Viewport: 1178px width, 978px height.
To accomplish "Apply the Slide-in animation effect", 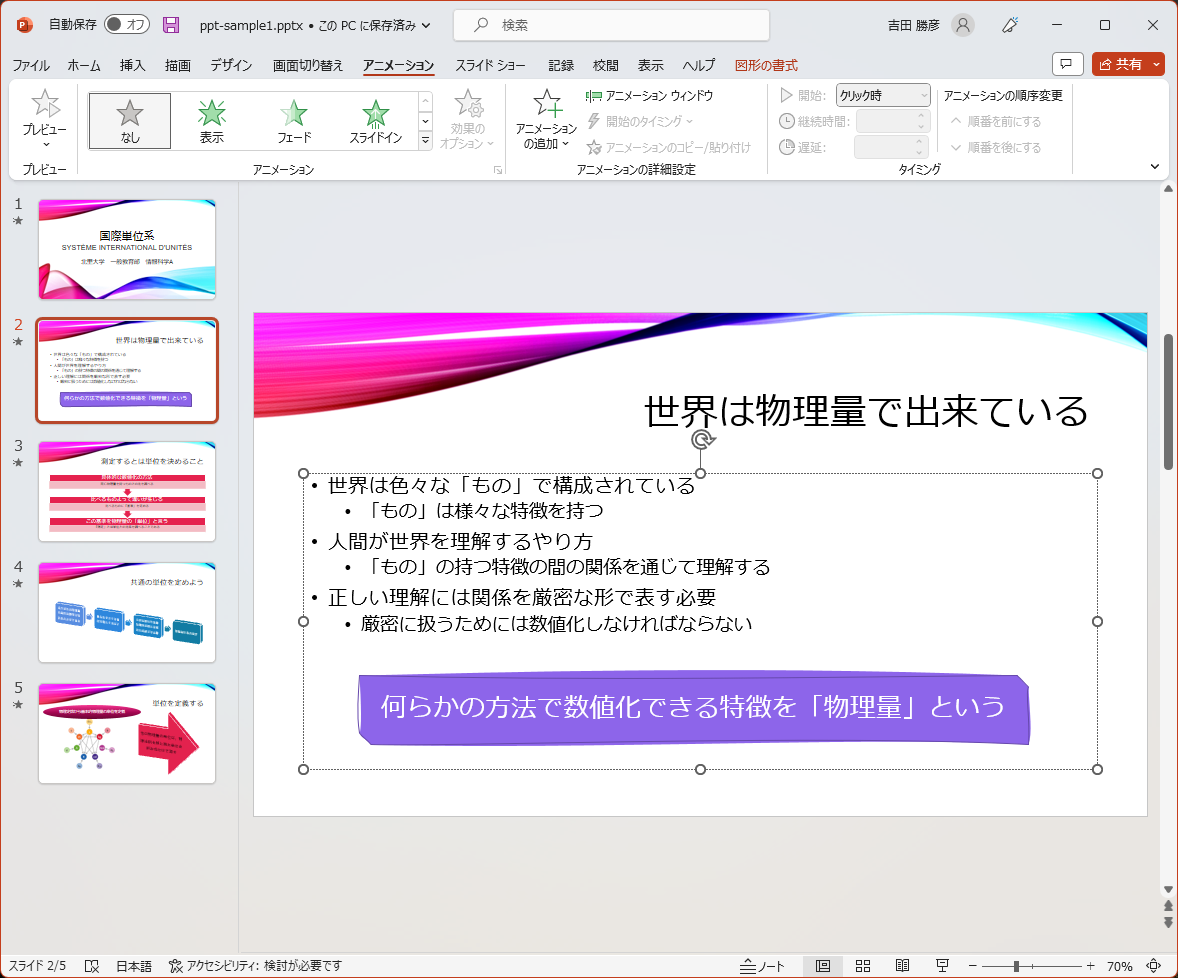I will (x=375, y=121).
